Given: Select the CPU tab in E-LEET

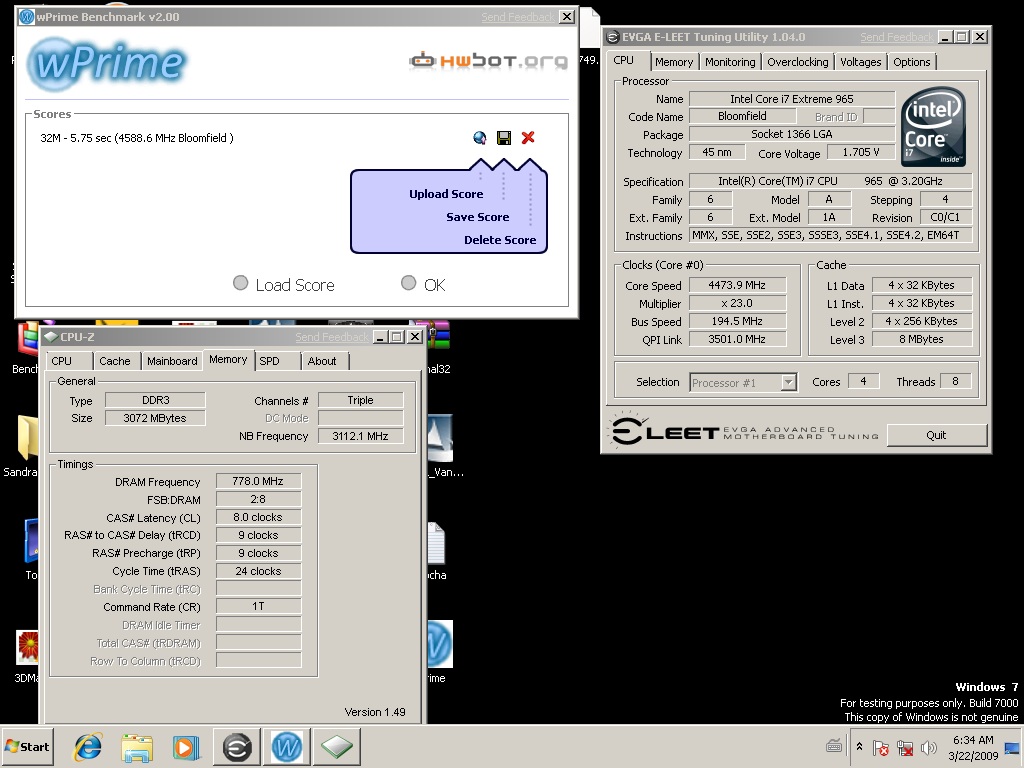Looking at the screenshot, I should 624,60.
